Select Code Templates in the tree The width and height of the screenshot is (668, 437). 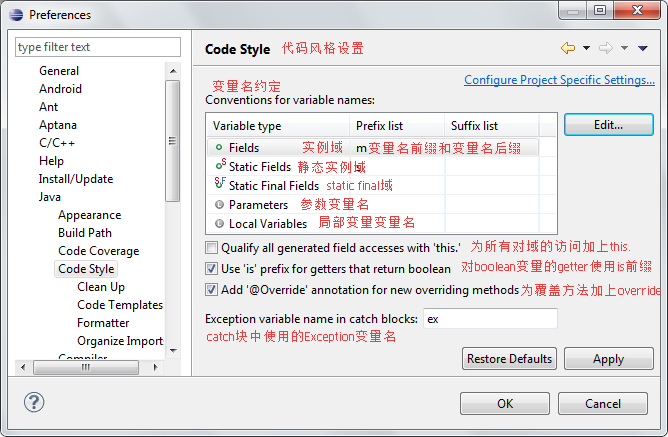pyautogui.click(x=119, y=305)
